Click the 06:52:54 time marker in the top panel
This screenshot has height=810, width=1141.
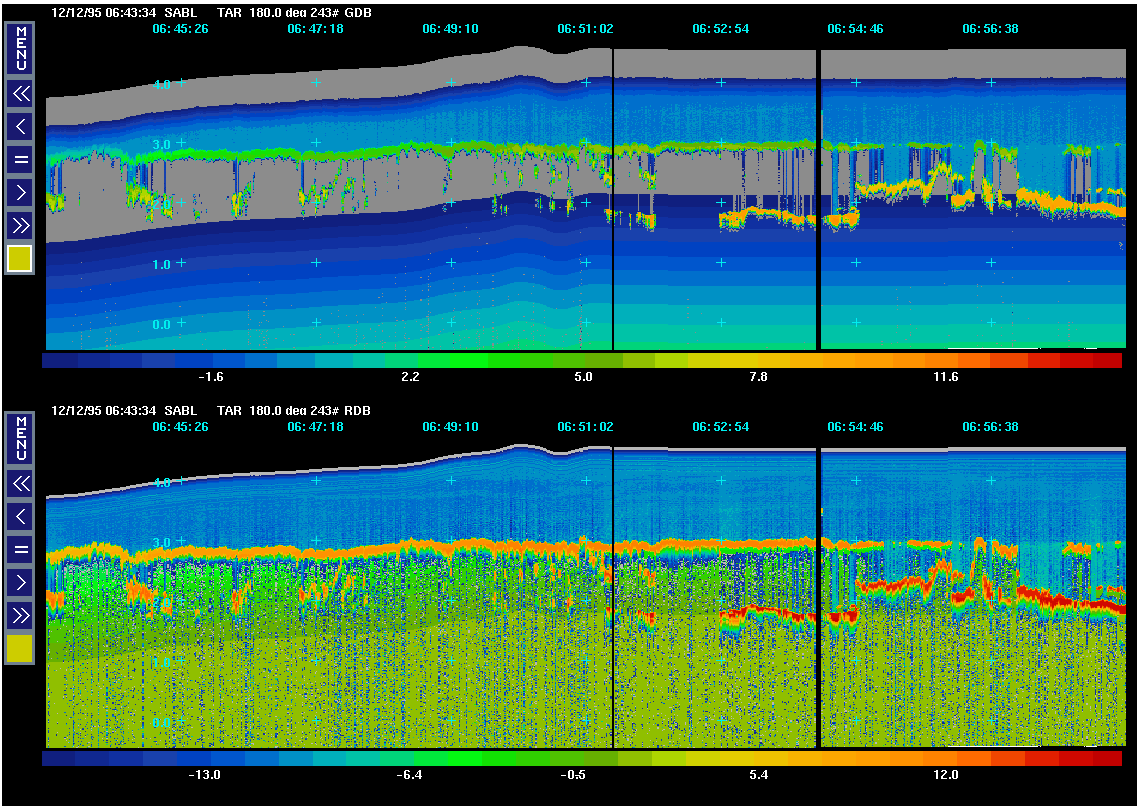(x=720, y=29)
